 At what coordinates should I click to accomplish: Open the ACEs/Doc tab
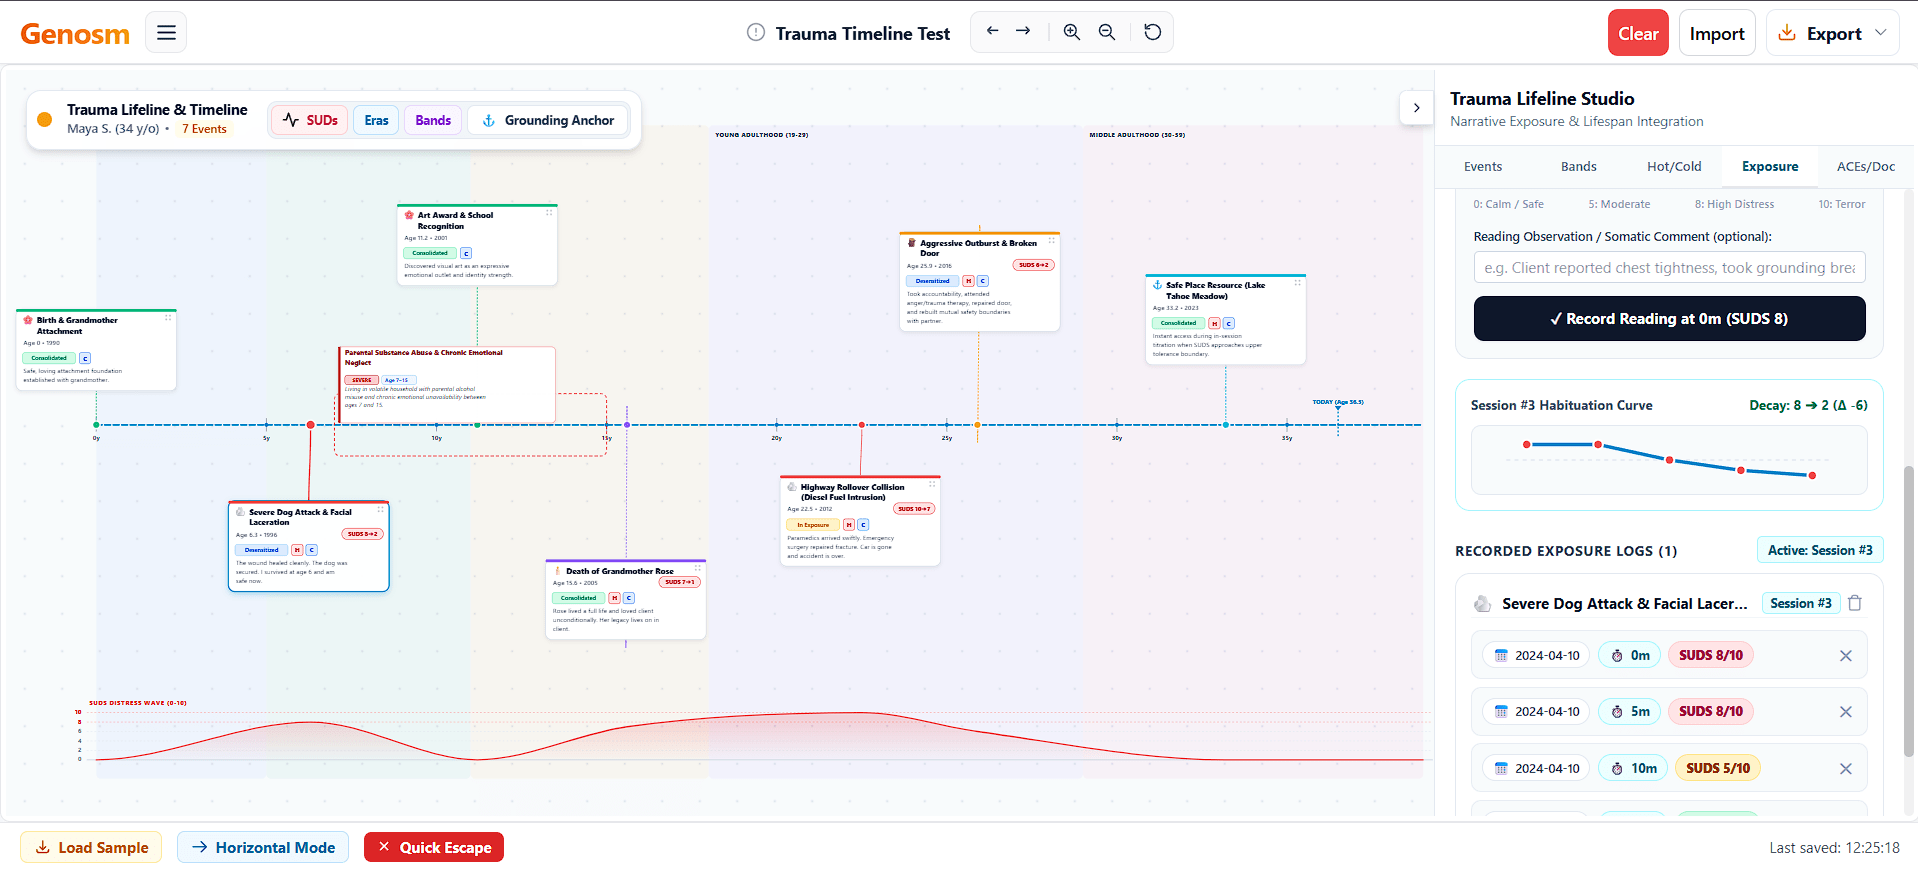coord(1866,167)
